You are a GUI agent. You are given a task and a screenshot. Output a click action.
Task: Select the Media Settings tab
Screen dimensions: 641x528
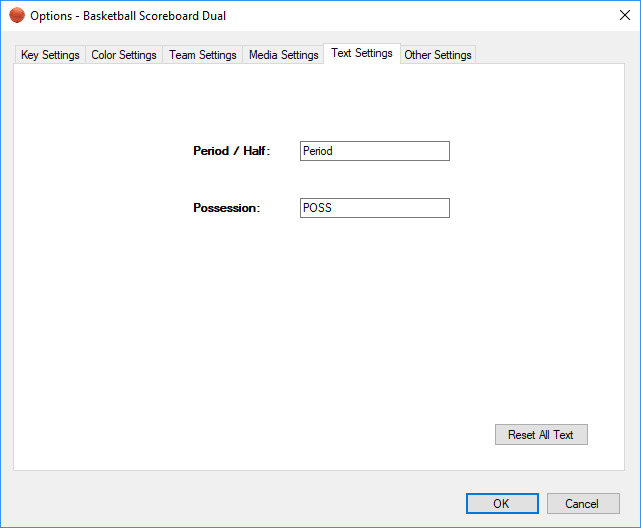(x=283, y=55)
